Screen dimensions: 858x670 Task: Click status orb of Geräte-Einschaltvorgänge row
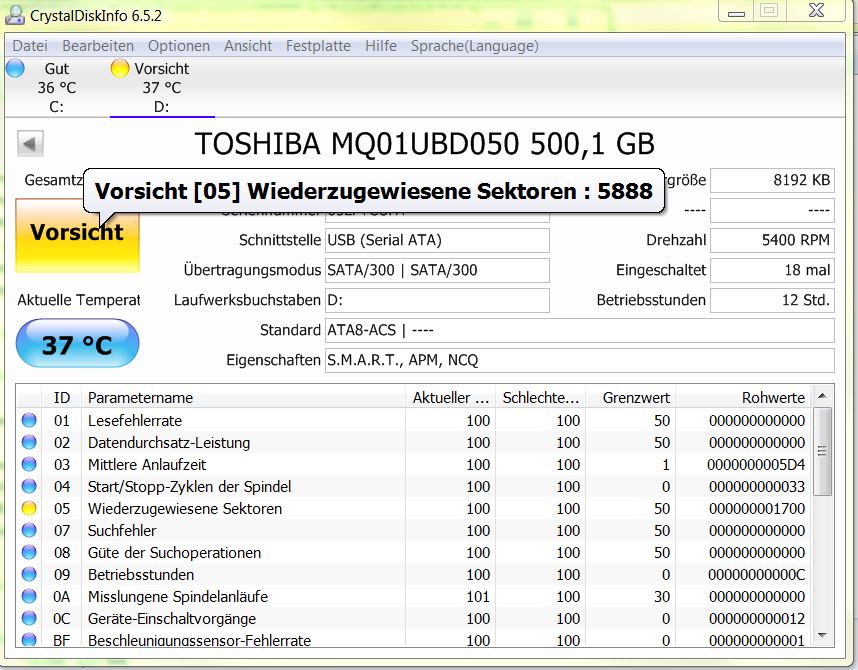click(29, 619)
